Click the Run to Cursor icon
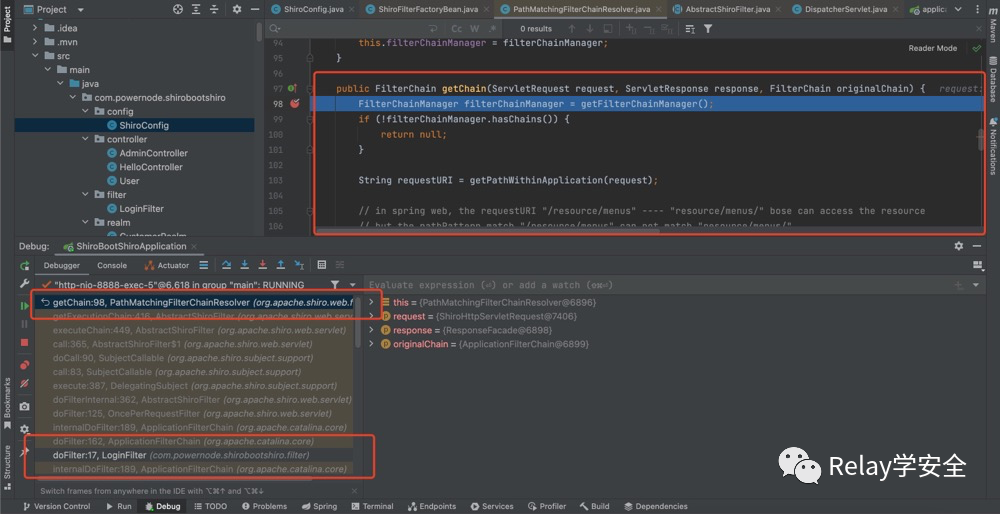 coord(298,265)
